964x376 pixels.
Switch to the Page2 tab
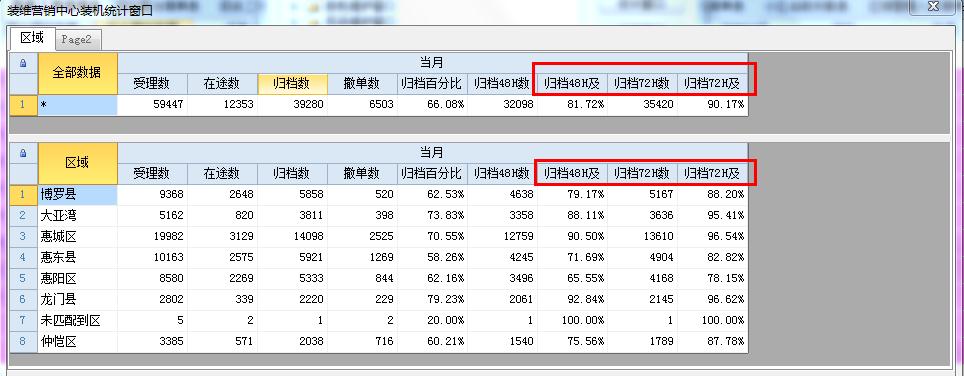pyautogui.click(x=77, y=40)
